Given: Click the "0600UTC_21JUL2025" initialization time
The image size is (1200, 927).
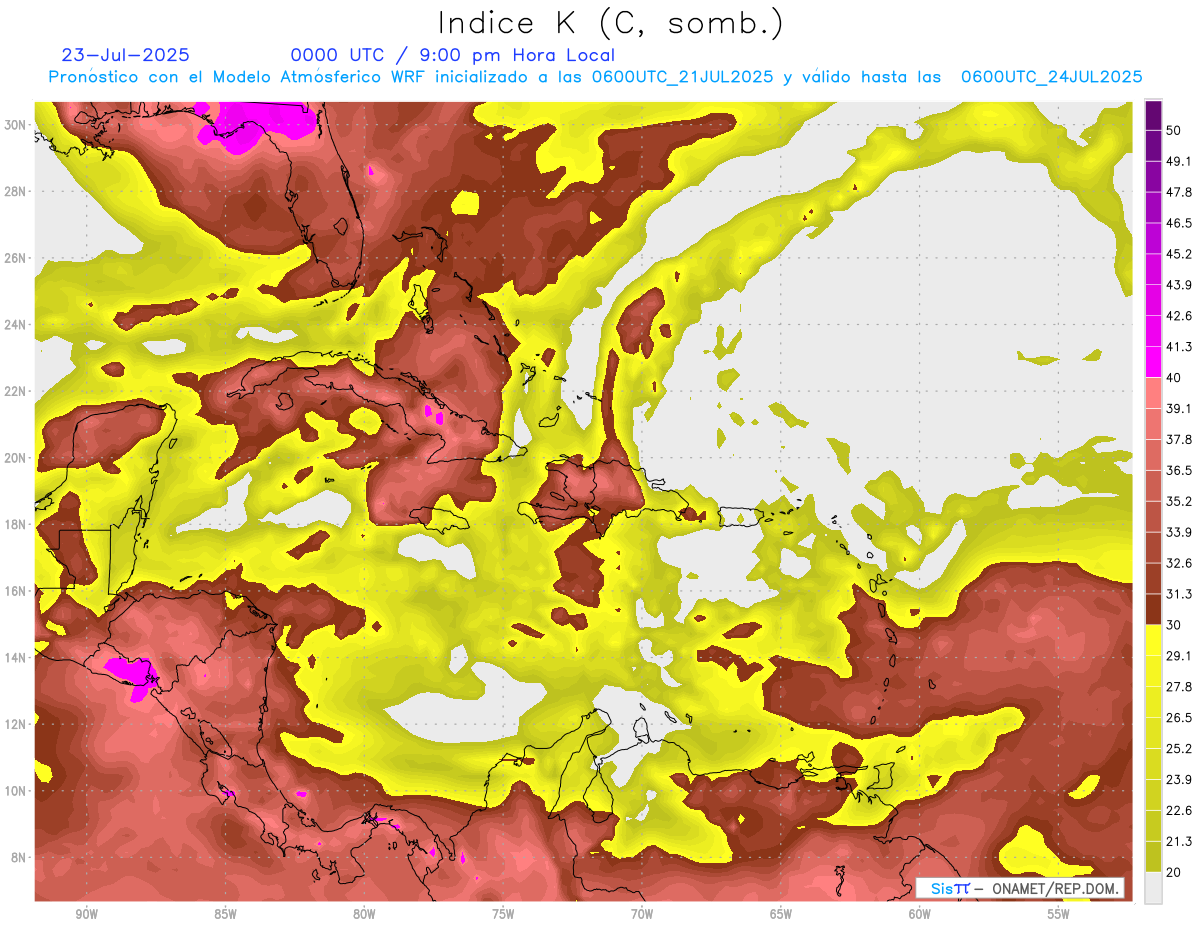Looking at the screenshot, I should click(682, 77).
